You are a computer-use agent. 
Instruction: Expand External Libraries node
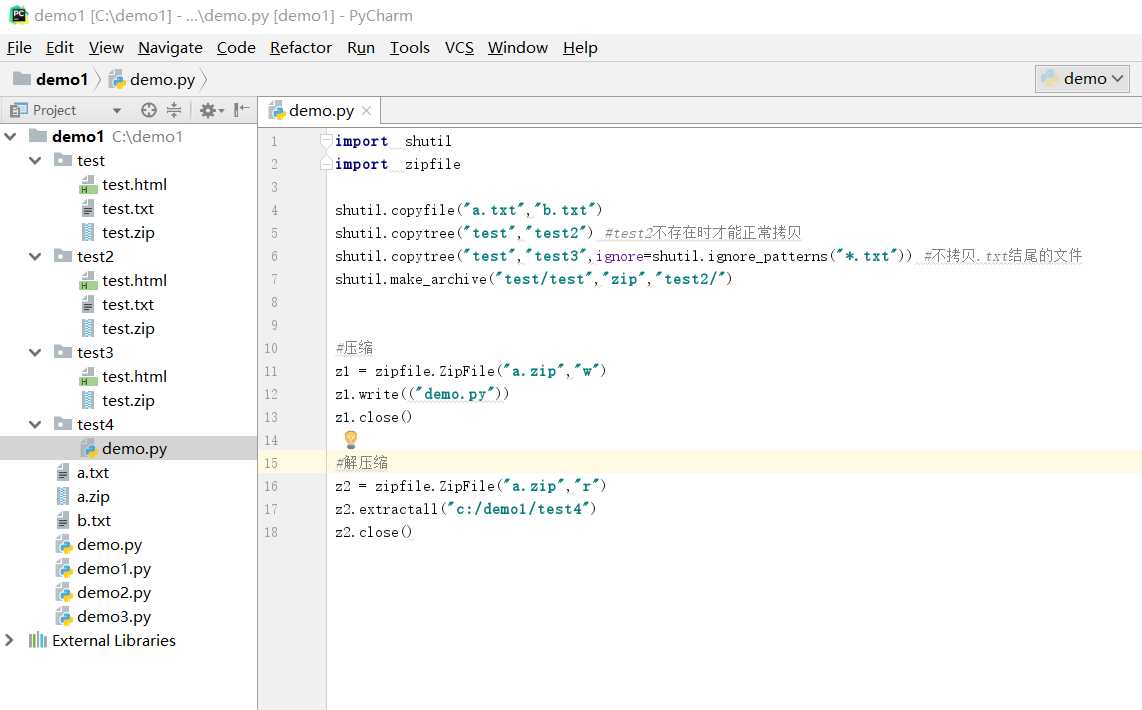[9, 640]
